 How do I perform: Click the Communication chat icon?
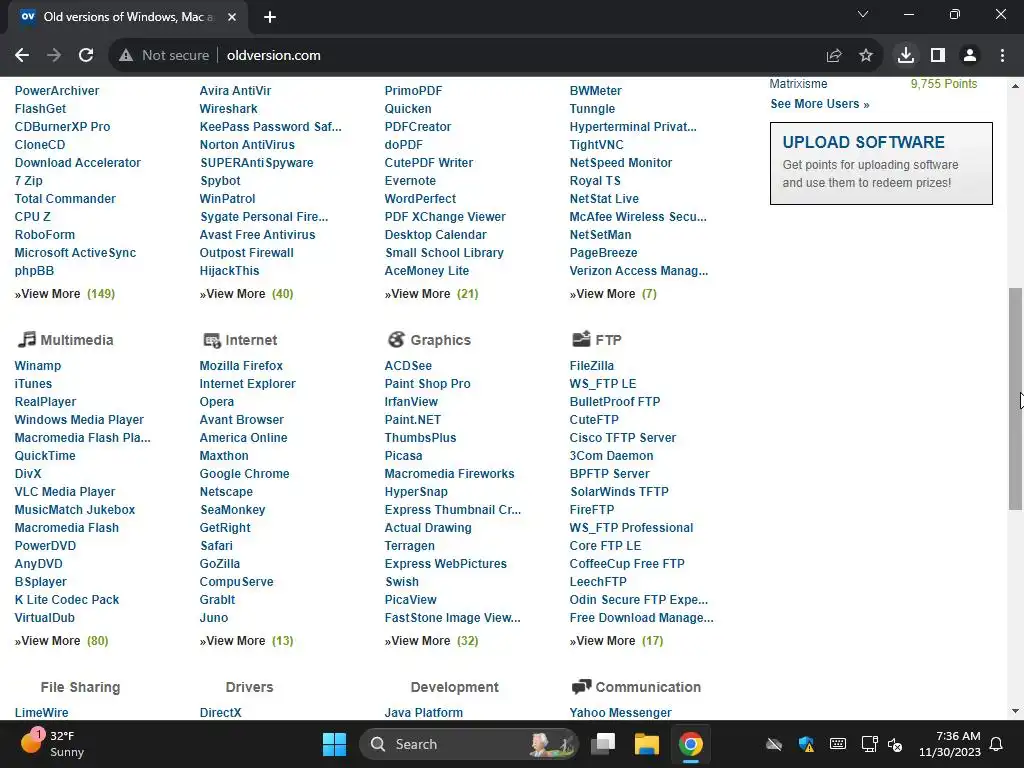pyautogui.click(x=581, y=686)
